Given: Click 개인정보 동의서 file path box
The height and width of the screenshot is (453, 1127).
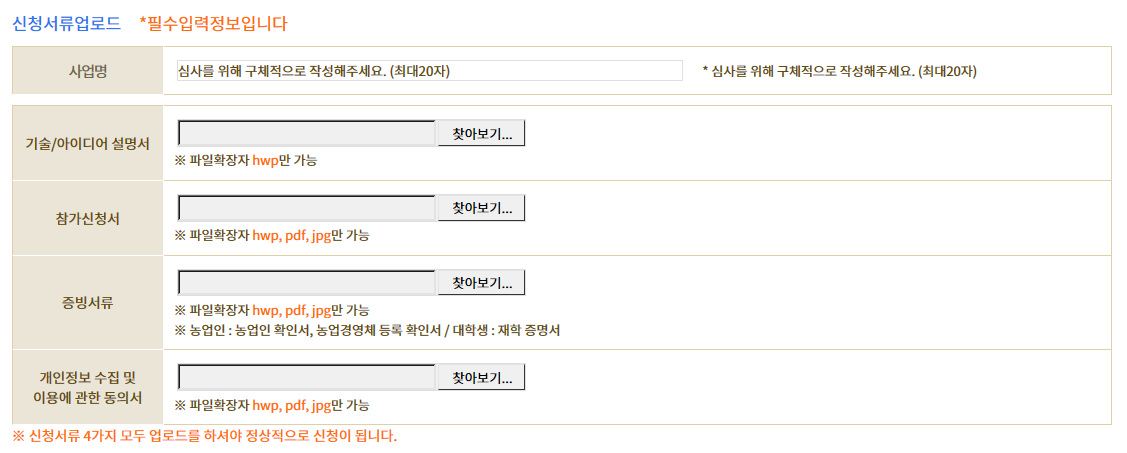Looking at the screenshot, I should 307,378.
